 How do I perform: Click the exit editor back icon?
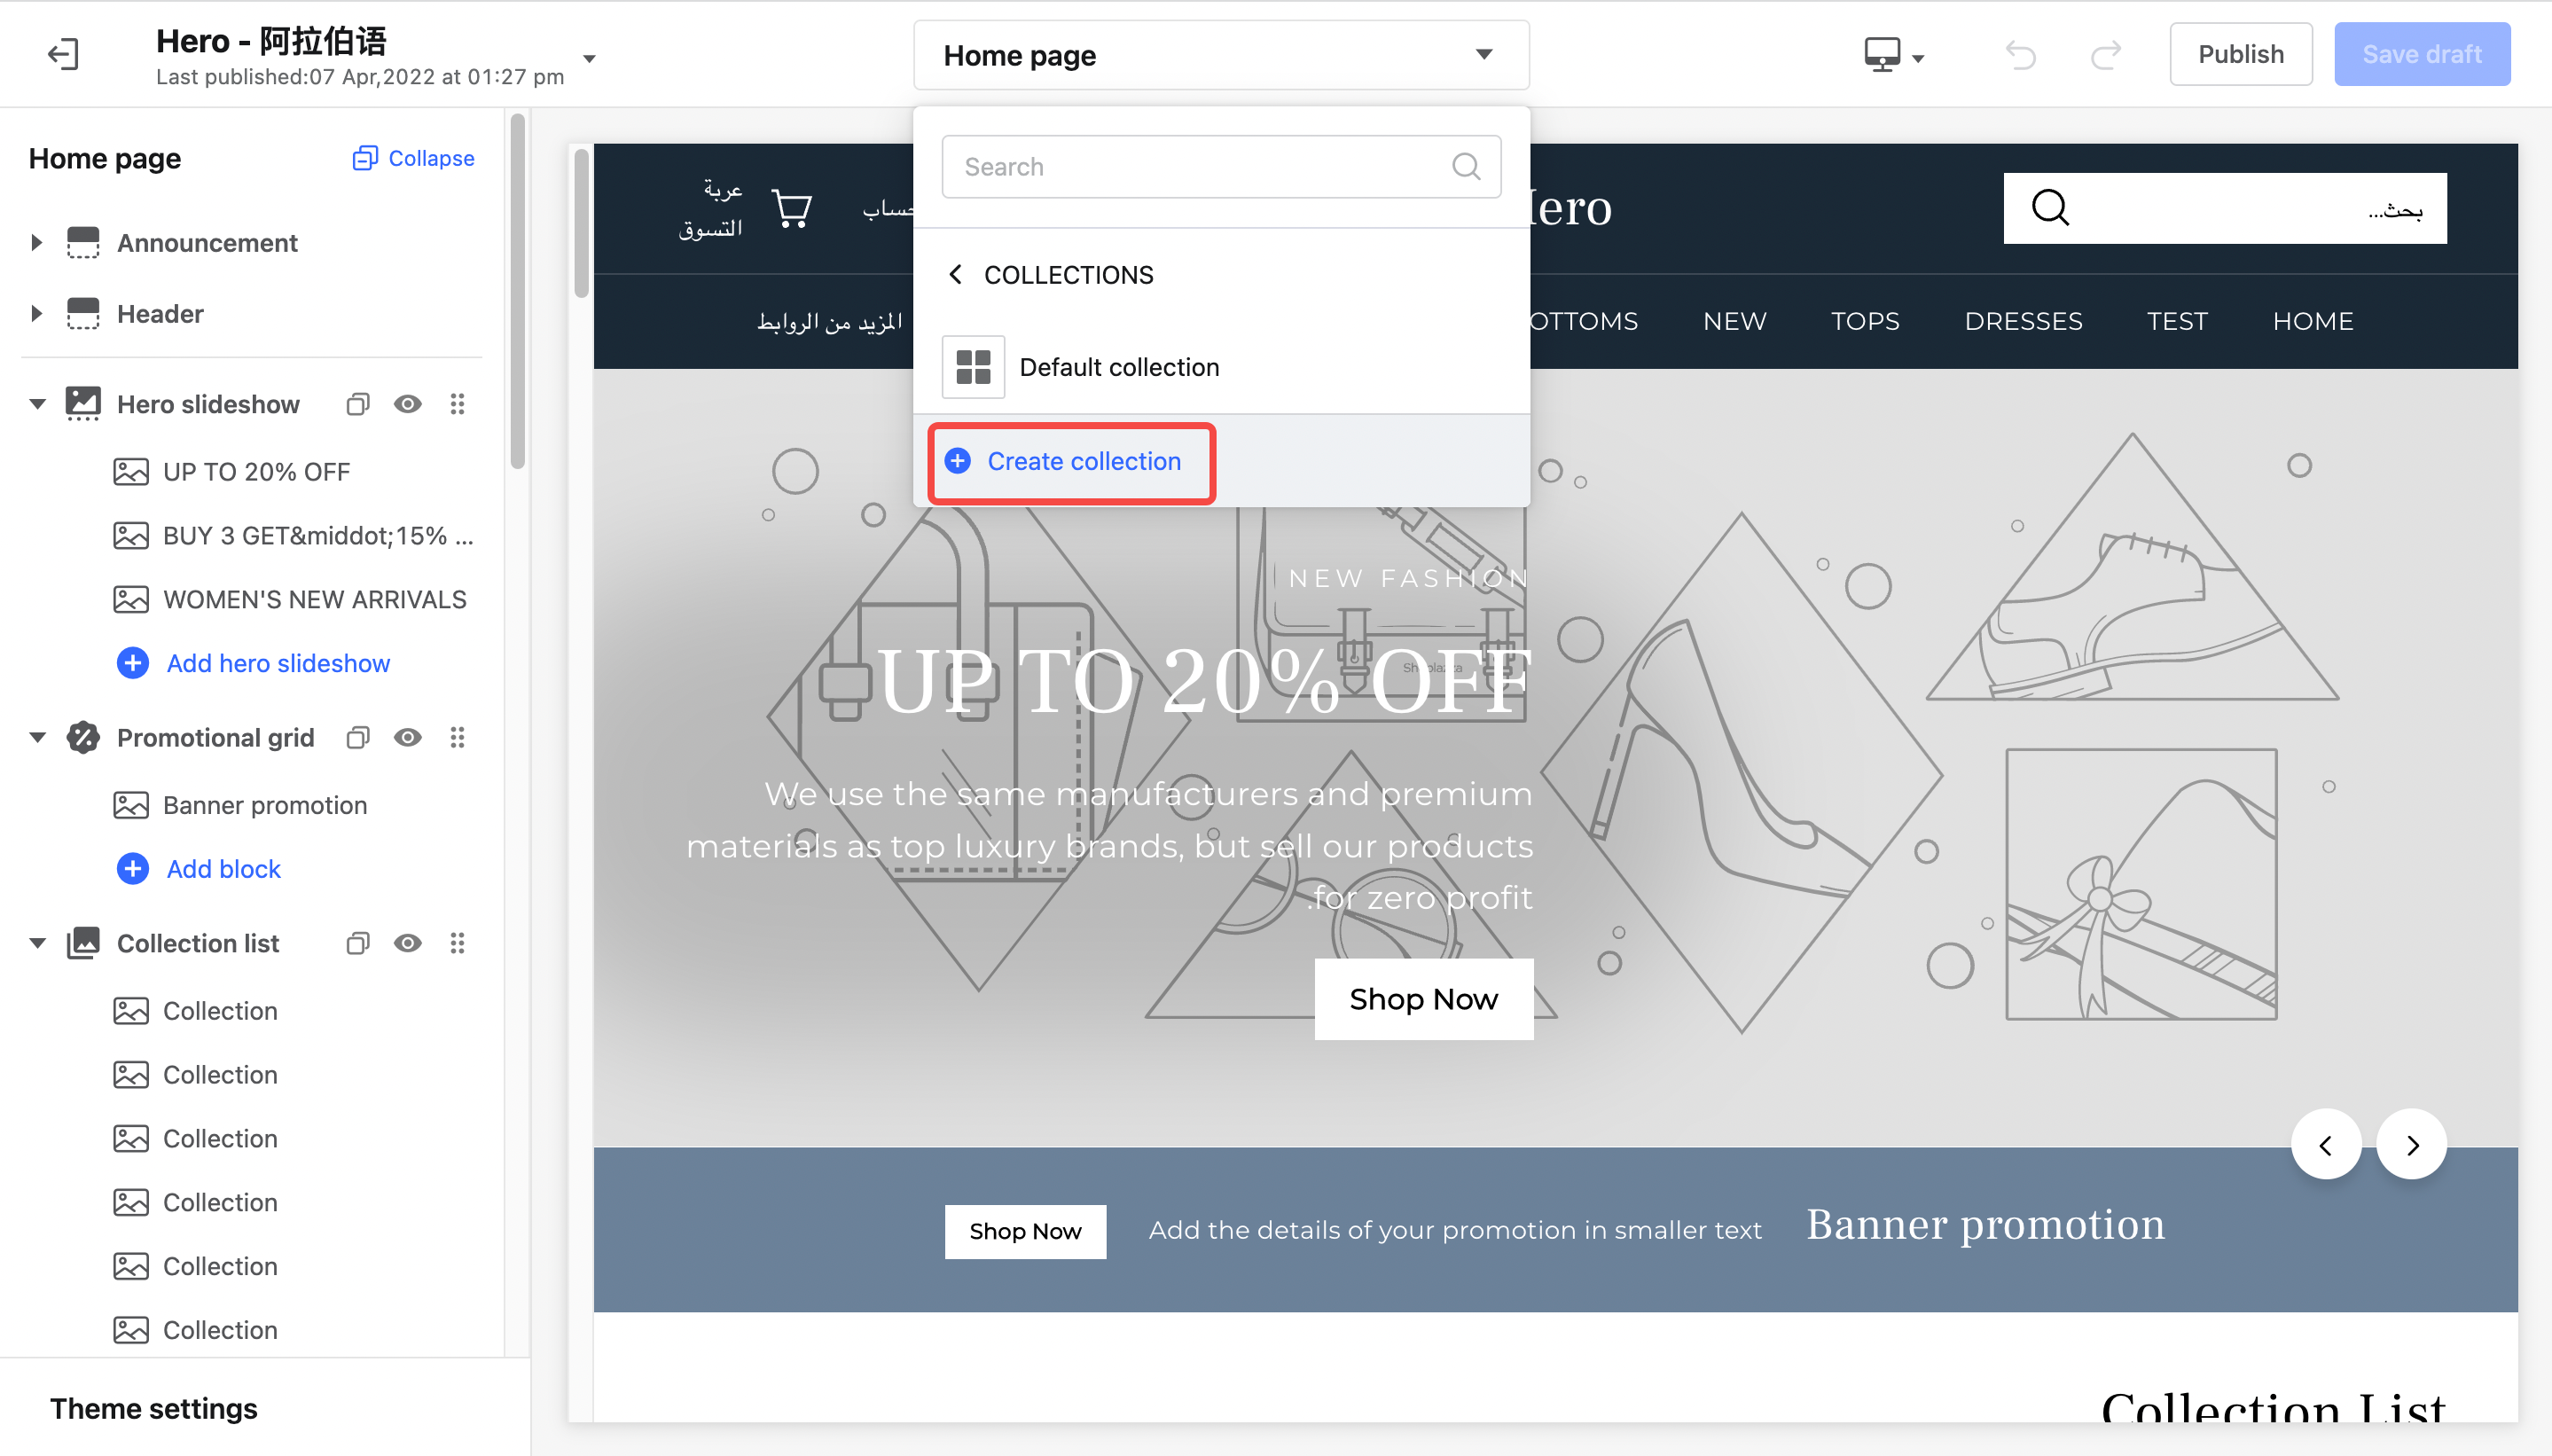(x=63, y=54)
